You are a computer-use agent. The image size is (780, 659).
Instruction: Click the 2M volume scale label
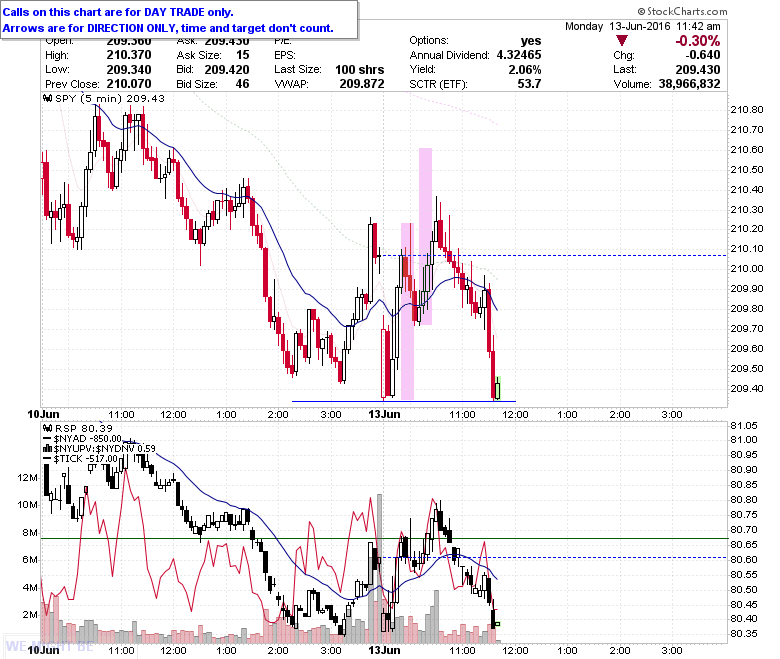(30, 615)
